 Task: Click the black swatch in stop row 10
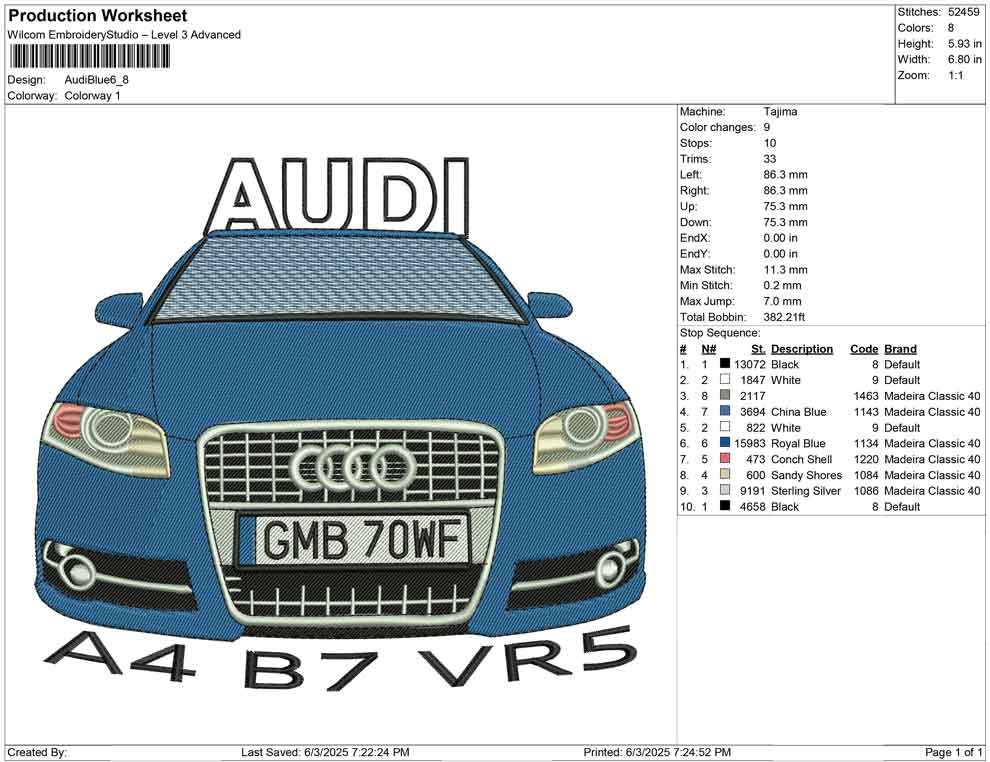click(x=725, y=506)
